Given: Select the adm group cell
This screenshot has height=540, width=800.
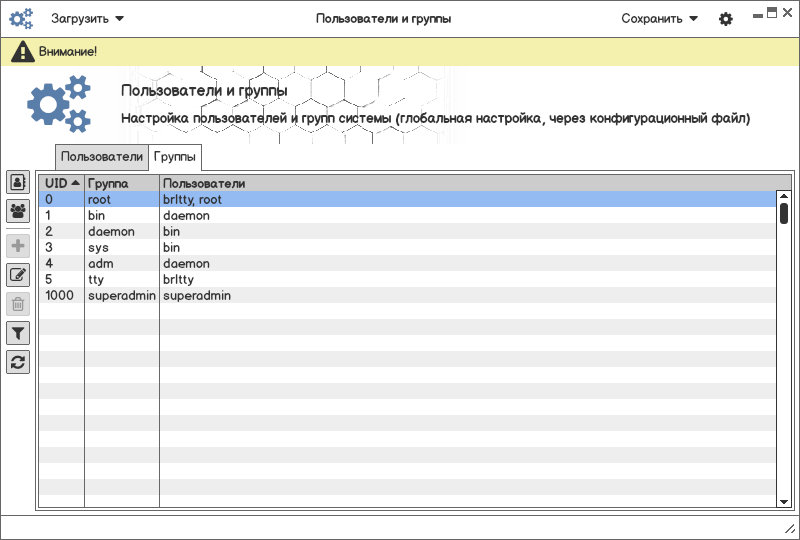Looking at the screenshot, I should (x=122, y=263).
